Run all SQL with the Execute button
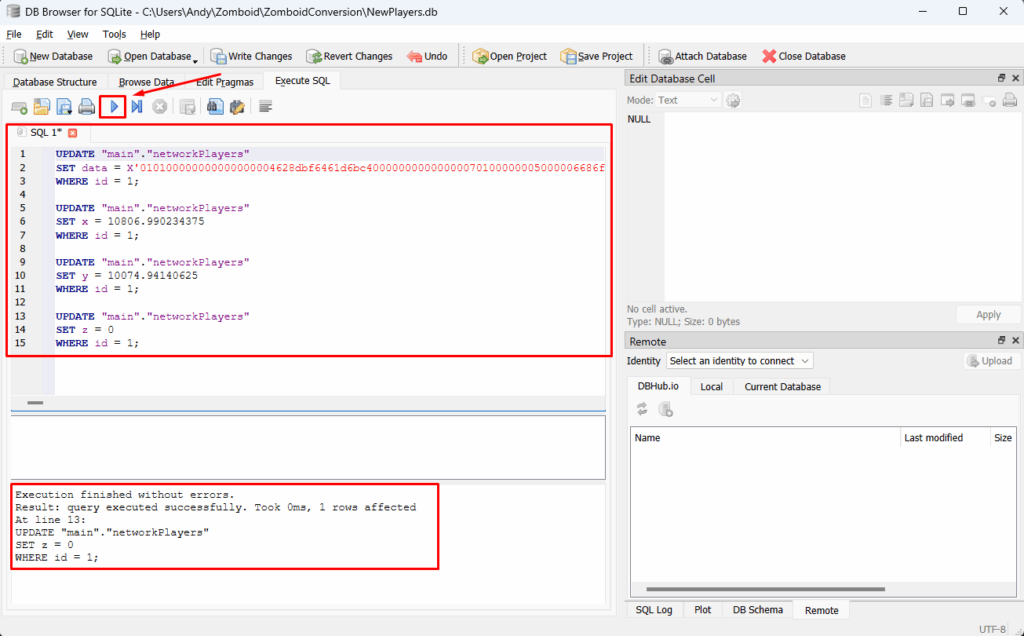Image resolution: width=1024 pixels, height=636 pixels. (114, 106)
